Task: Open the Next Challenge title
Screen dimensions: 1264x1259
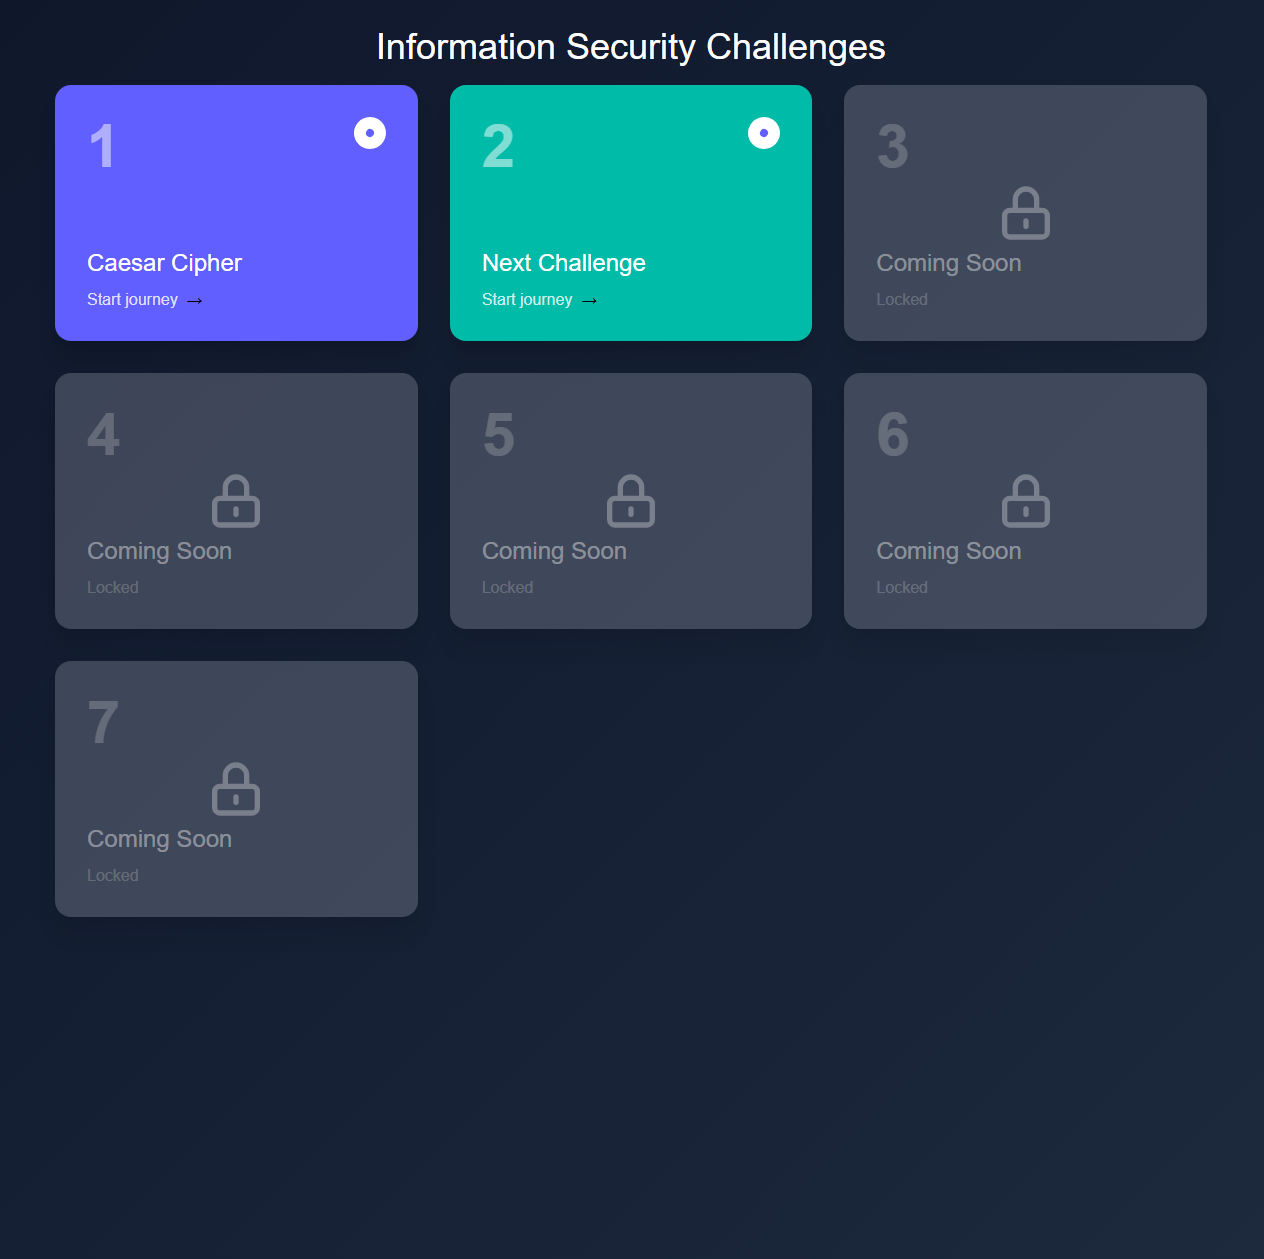Action: coord(563,263)
